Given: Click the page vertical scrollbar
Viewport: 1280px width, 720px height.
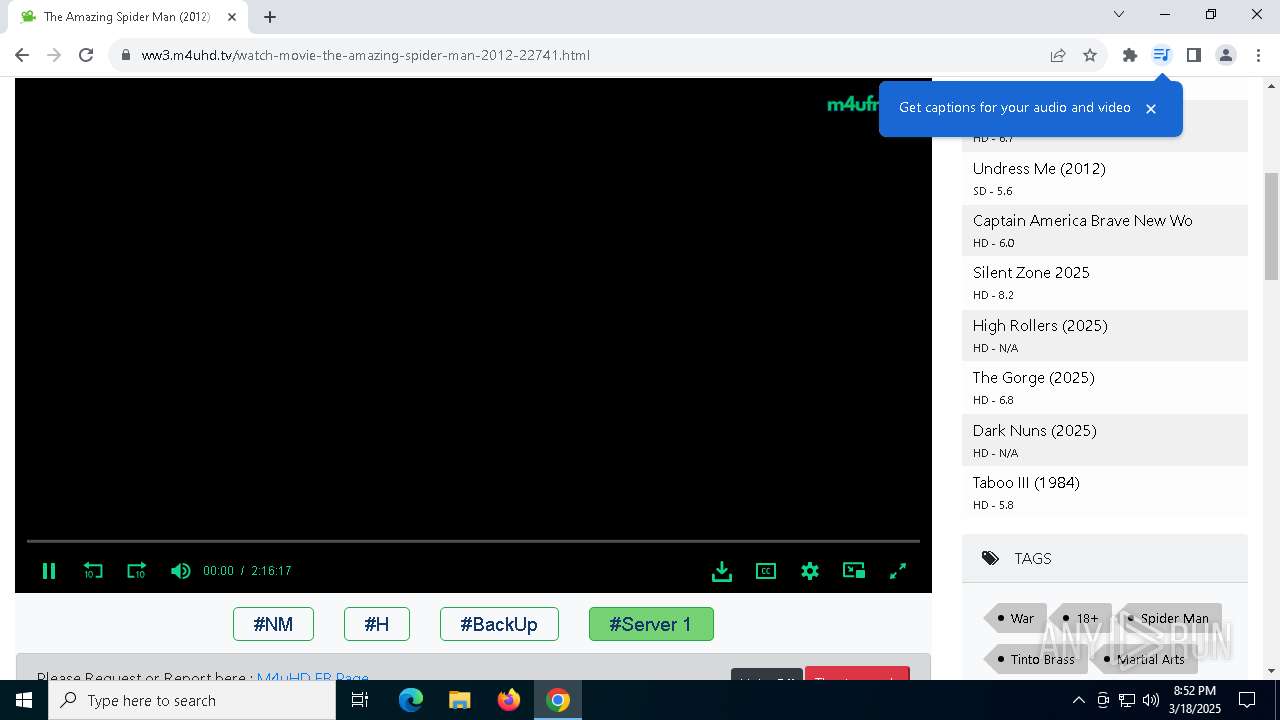Looking at the screenshot, I should 1271,226.
